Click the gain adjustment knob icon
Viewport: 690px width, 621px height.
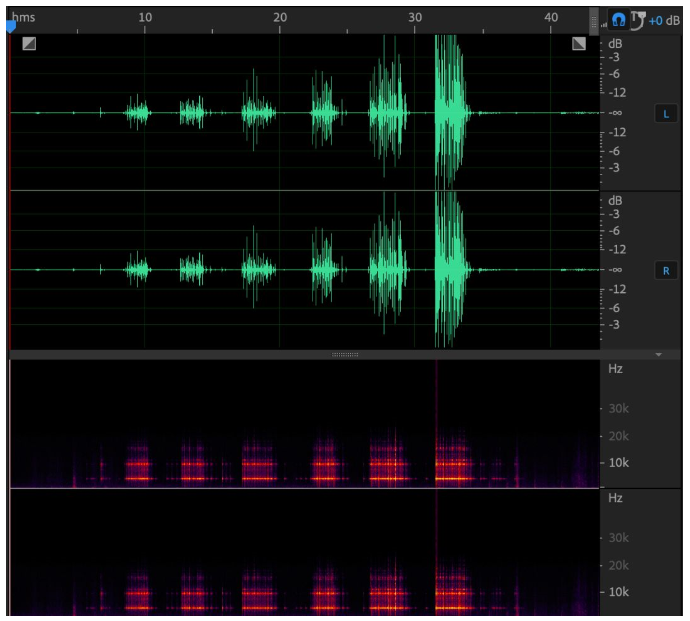click(x=637, y=19)
